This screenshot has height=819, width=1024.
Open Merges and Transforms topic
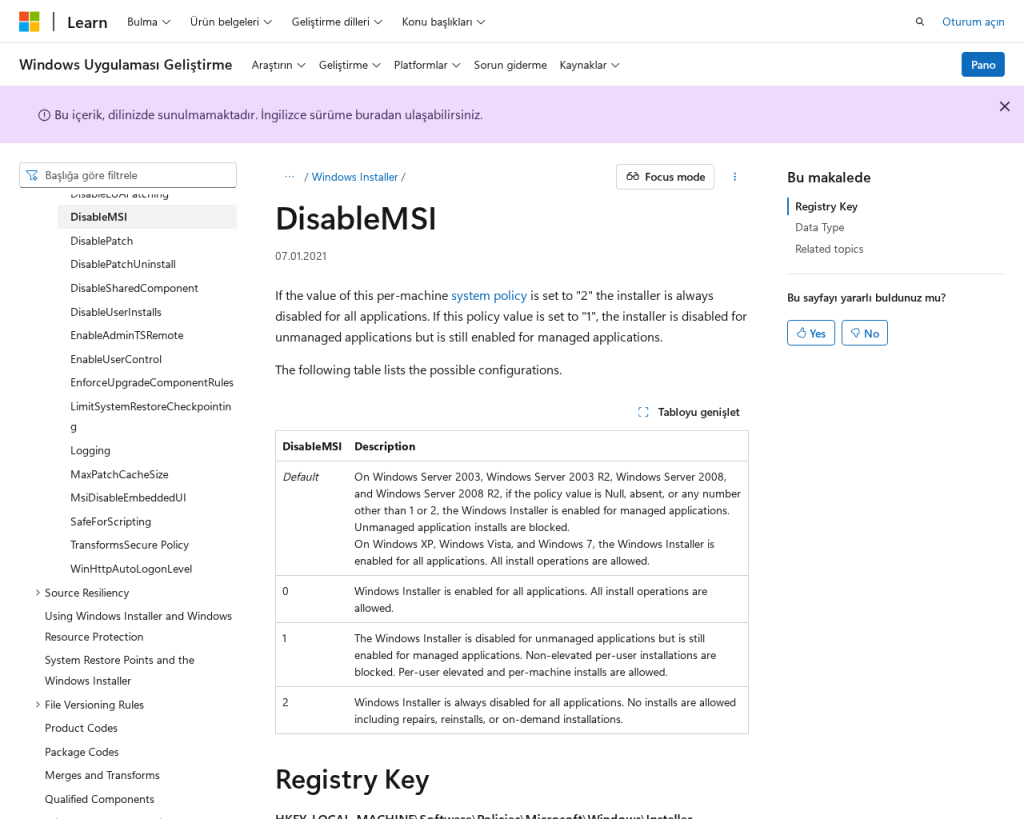(x=102, y=775)
